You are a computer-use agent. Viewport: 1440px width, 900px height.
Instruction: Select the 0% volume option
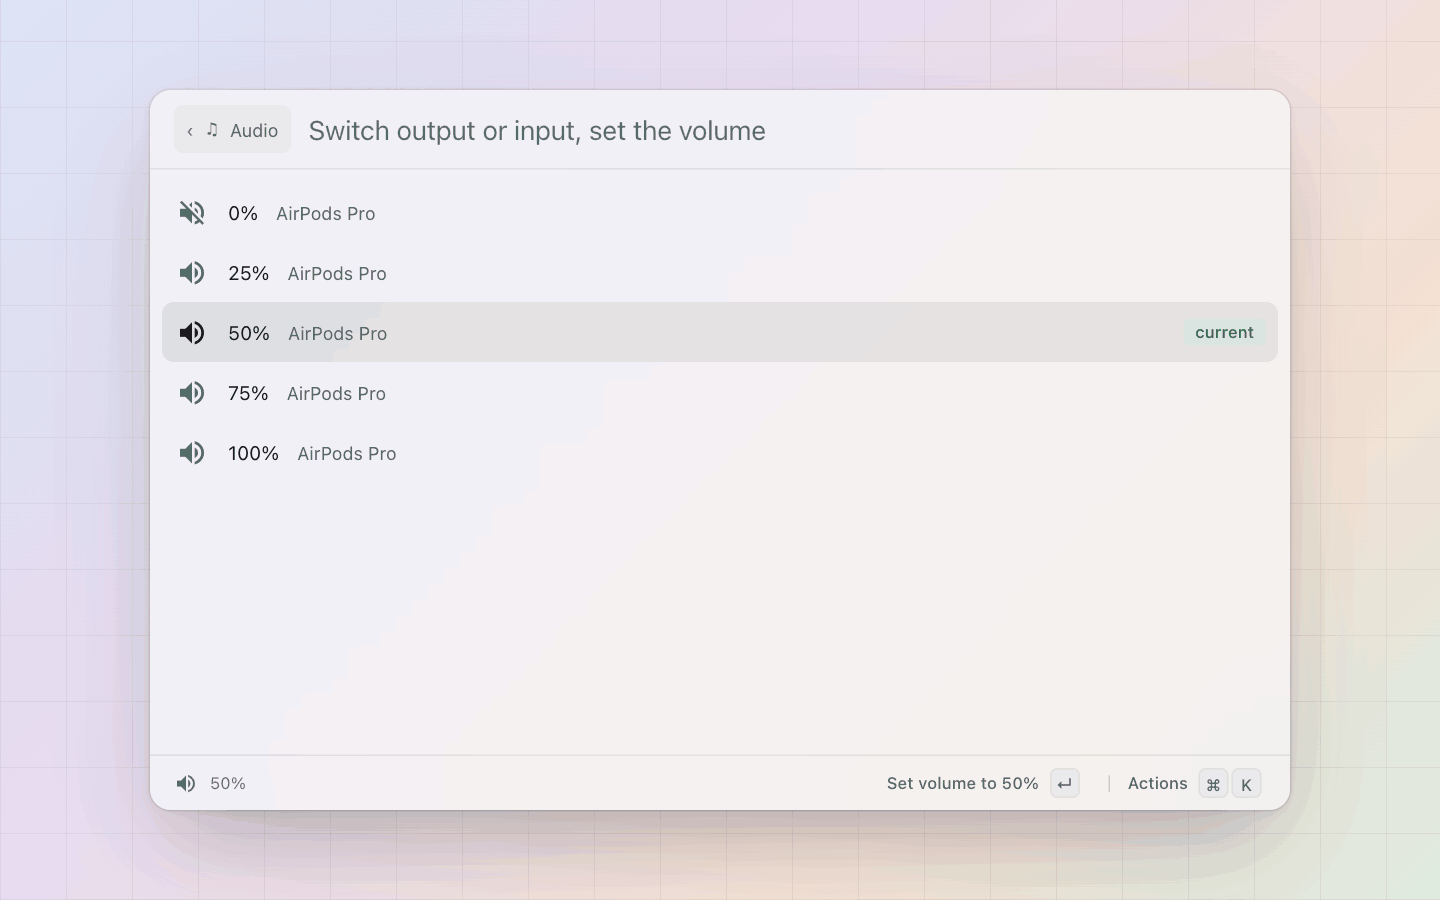click(720, 213)
